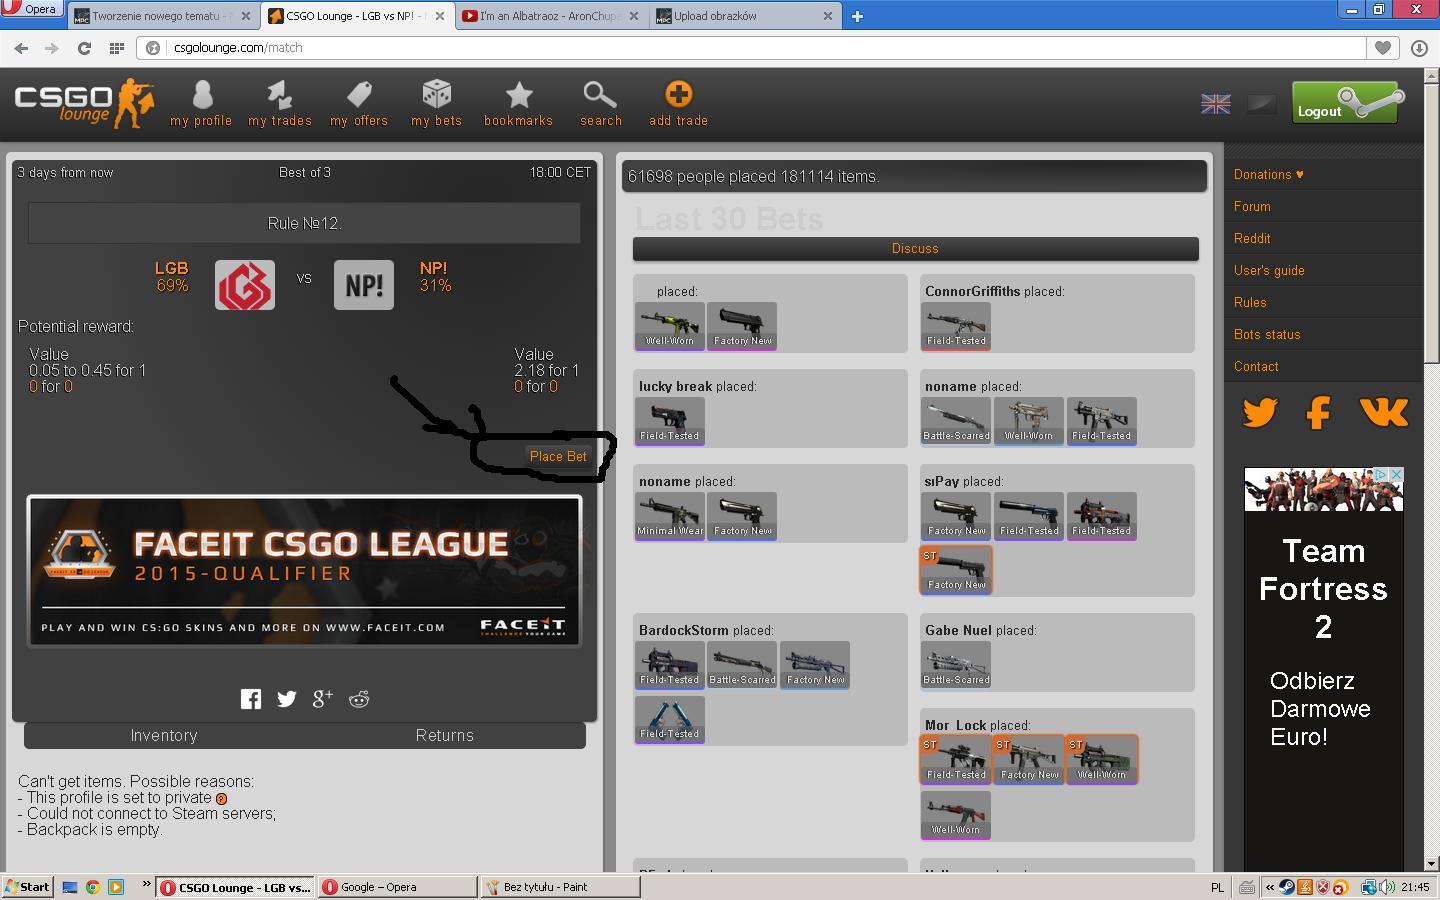Screen dimensions: 1440x900
Task: Click the browser back arrow
Action: (x=21, y=48)
